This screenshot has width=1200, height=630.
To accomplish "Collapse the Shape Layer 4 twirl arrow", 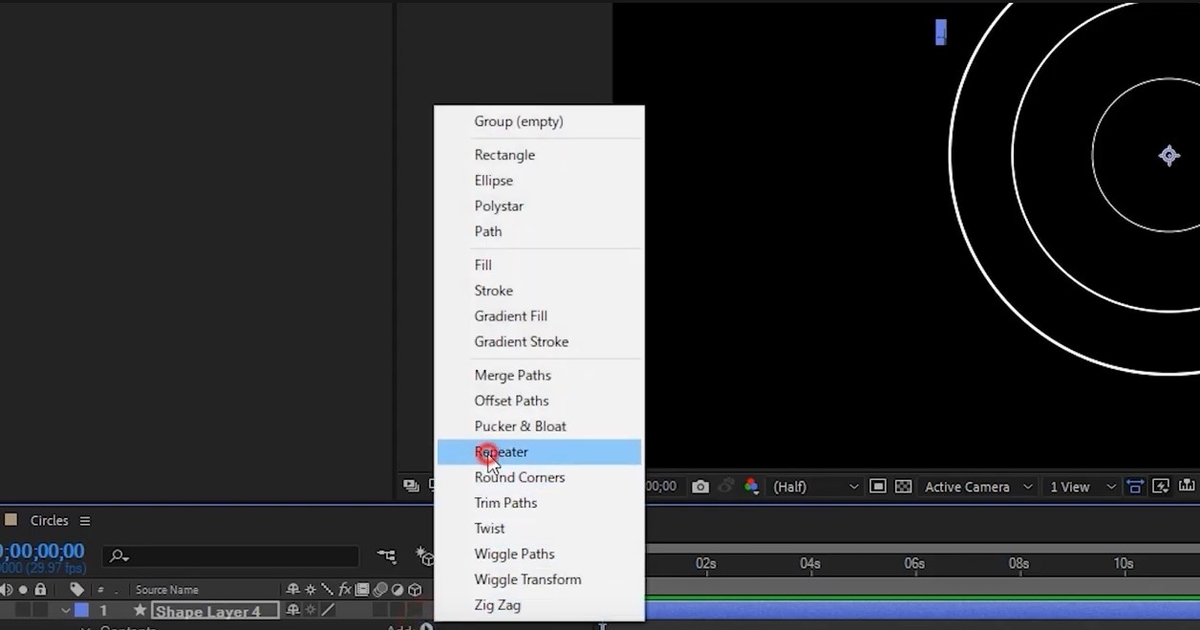I will [65, 610].
